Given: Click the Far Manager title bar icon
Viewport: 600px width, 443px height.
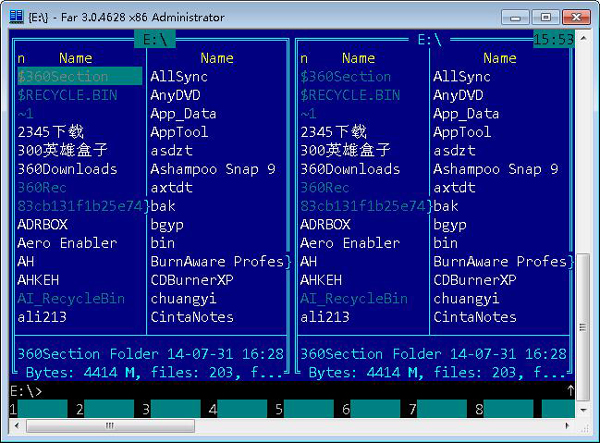Looking at the screenshot, I should point(16,17).
